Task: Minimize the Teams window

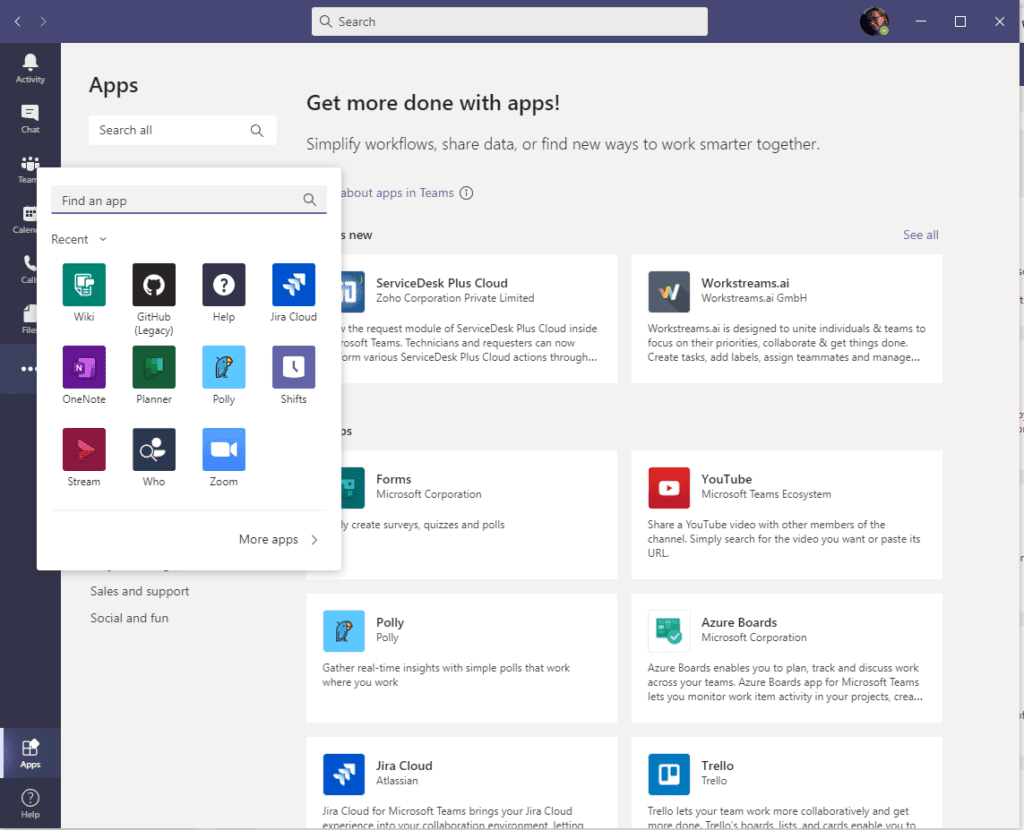Action: (x=921, y=22)
